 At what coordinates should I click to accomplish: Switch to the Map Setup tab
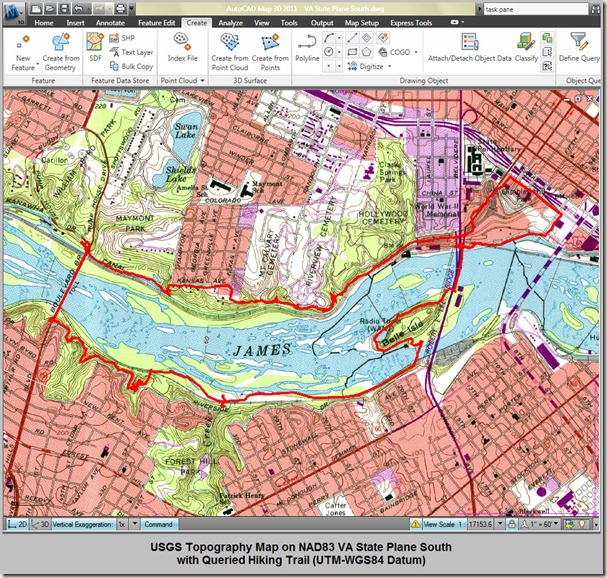(362, 23)
